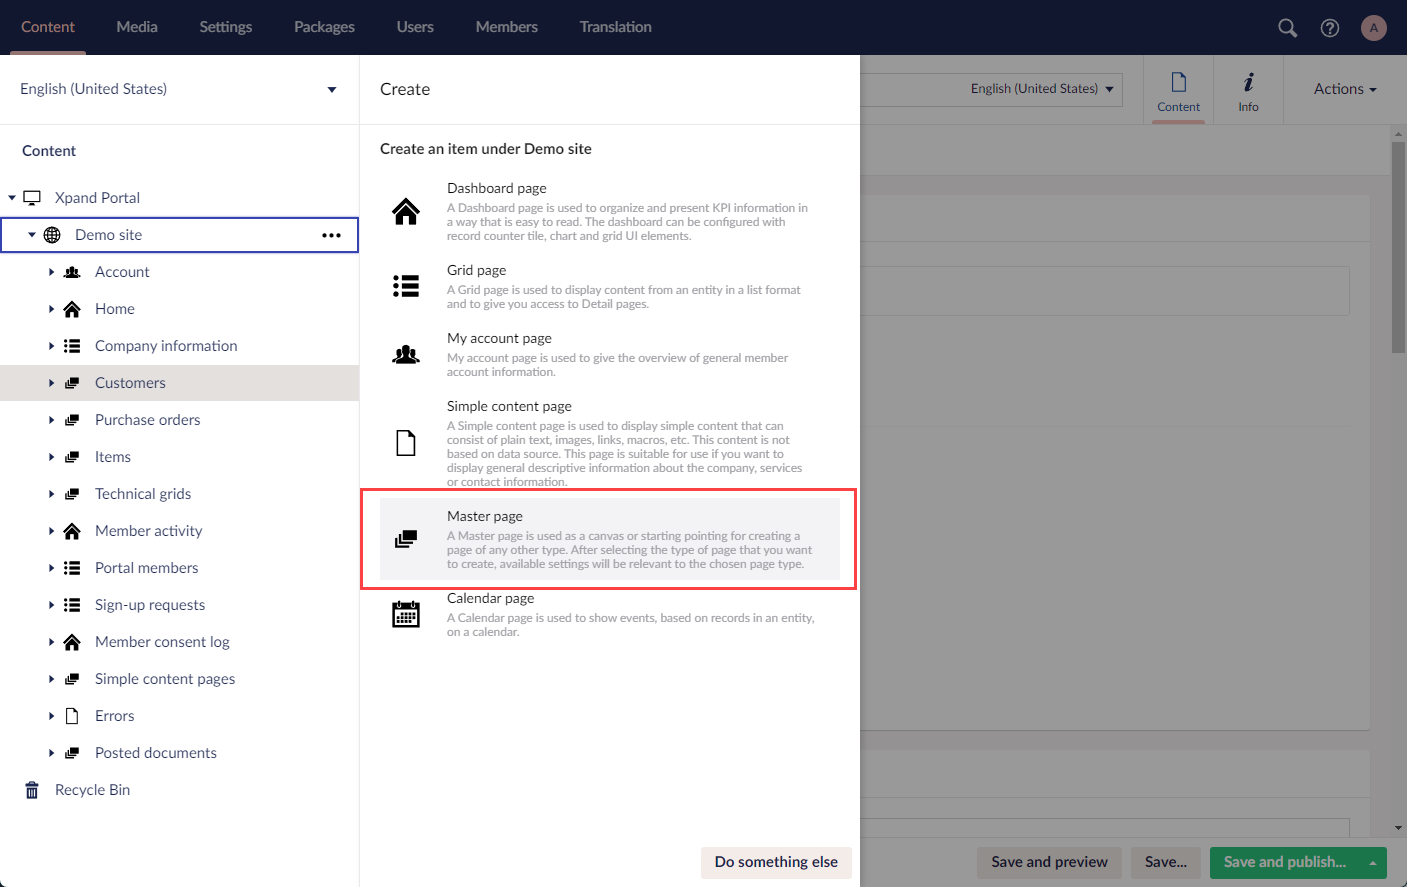The height and width of the screenshot is (887, 1407).
Task: Click the Xpand Portal monitor icon
Action: pyautogui.click(x=32, y=198)
